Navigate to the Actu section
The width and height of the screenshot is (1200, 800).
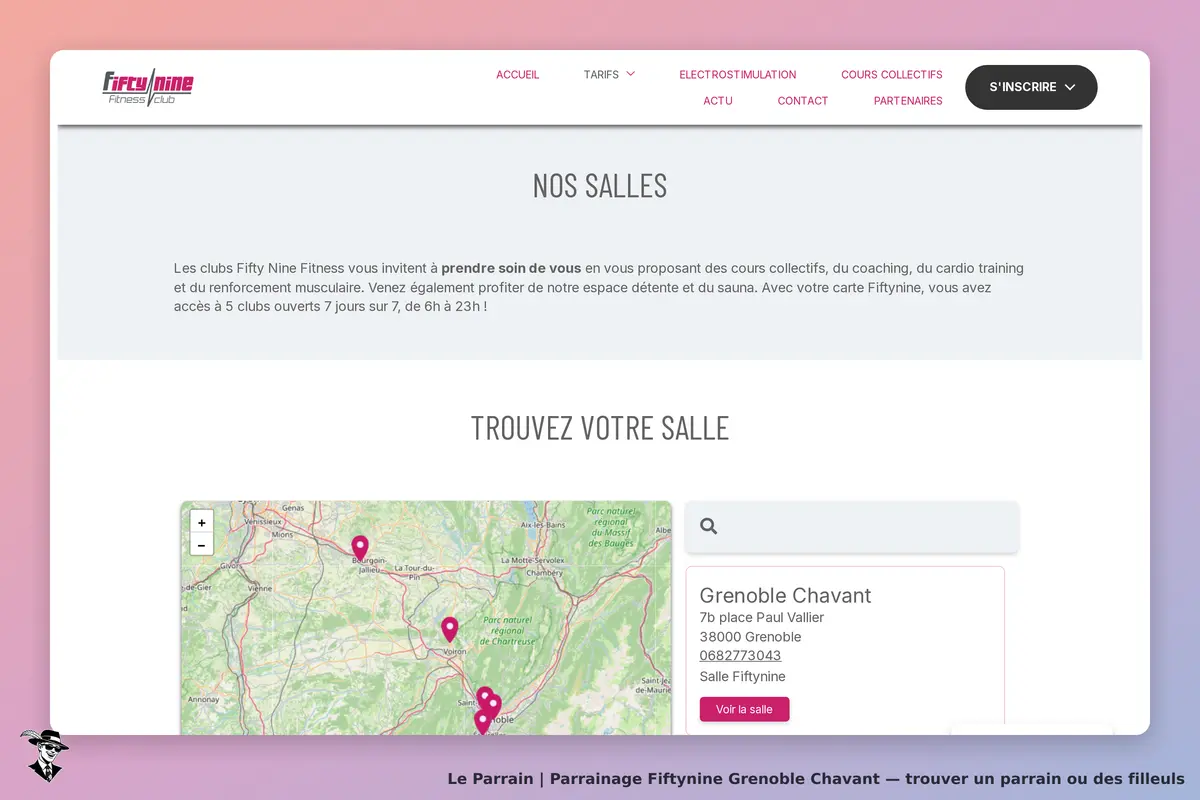[718, 101]
